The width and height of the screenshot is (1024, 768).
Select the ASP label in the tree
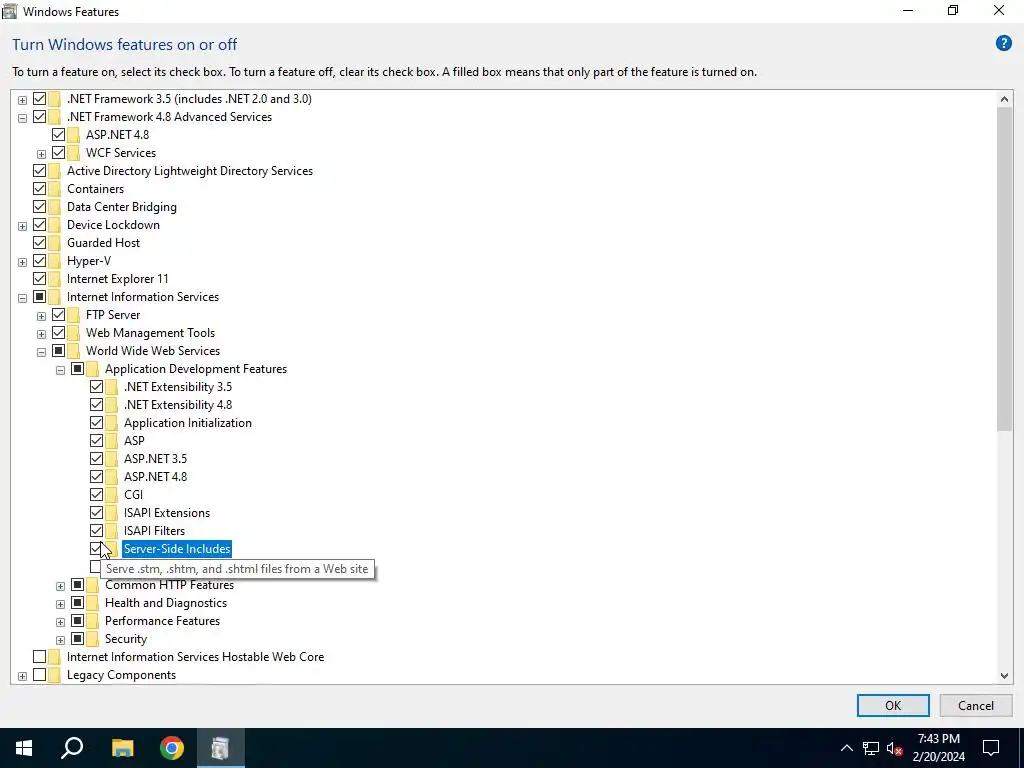coord(134,441)
